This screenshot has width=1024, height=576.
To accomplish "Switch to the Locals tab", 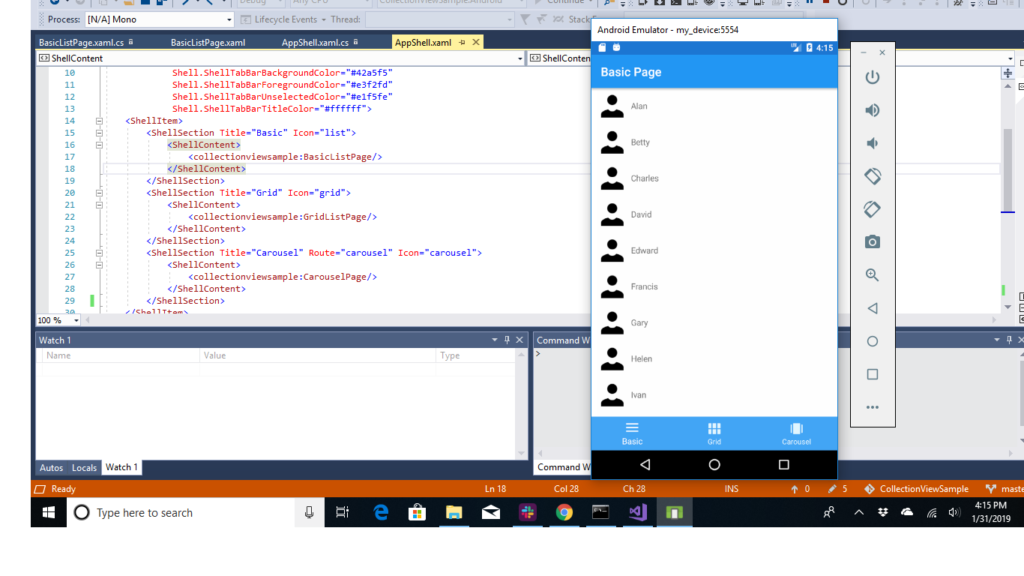I will [84, 468].
